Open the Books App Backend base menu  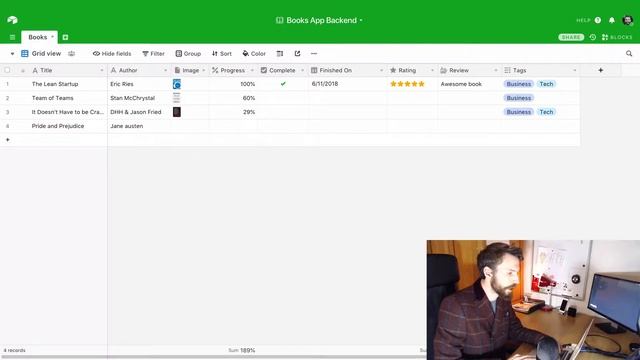[319, 20]
